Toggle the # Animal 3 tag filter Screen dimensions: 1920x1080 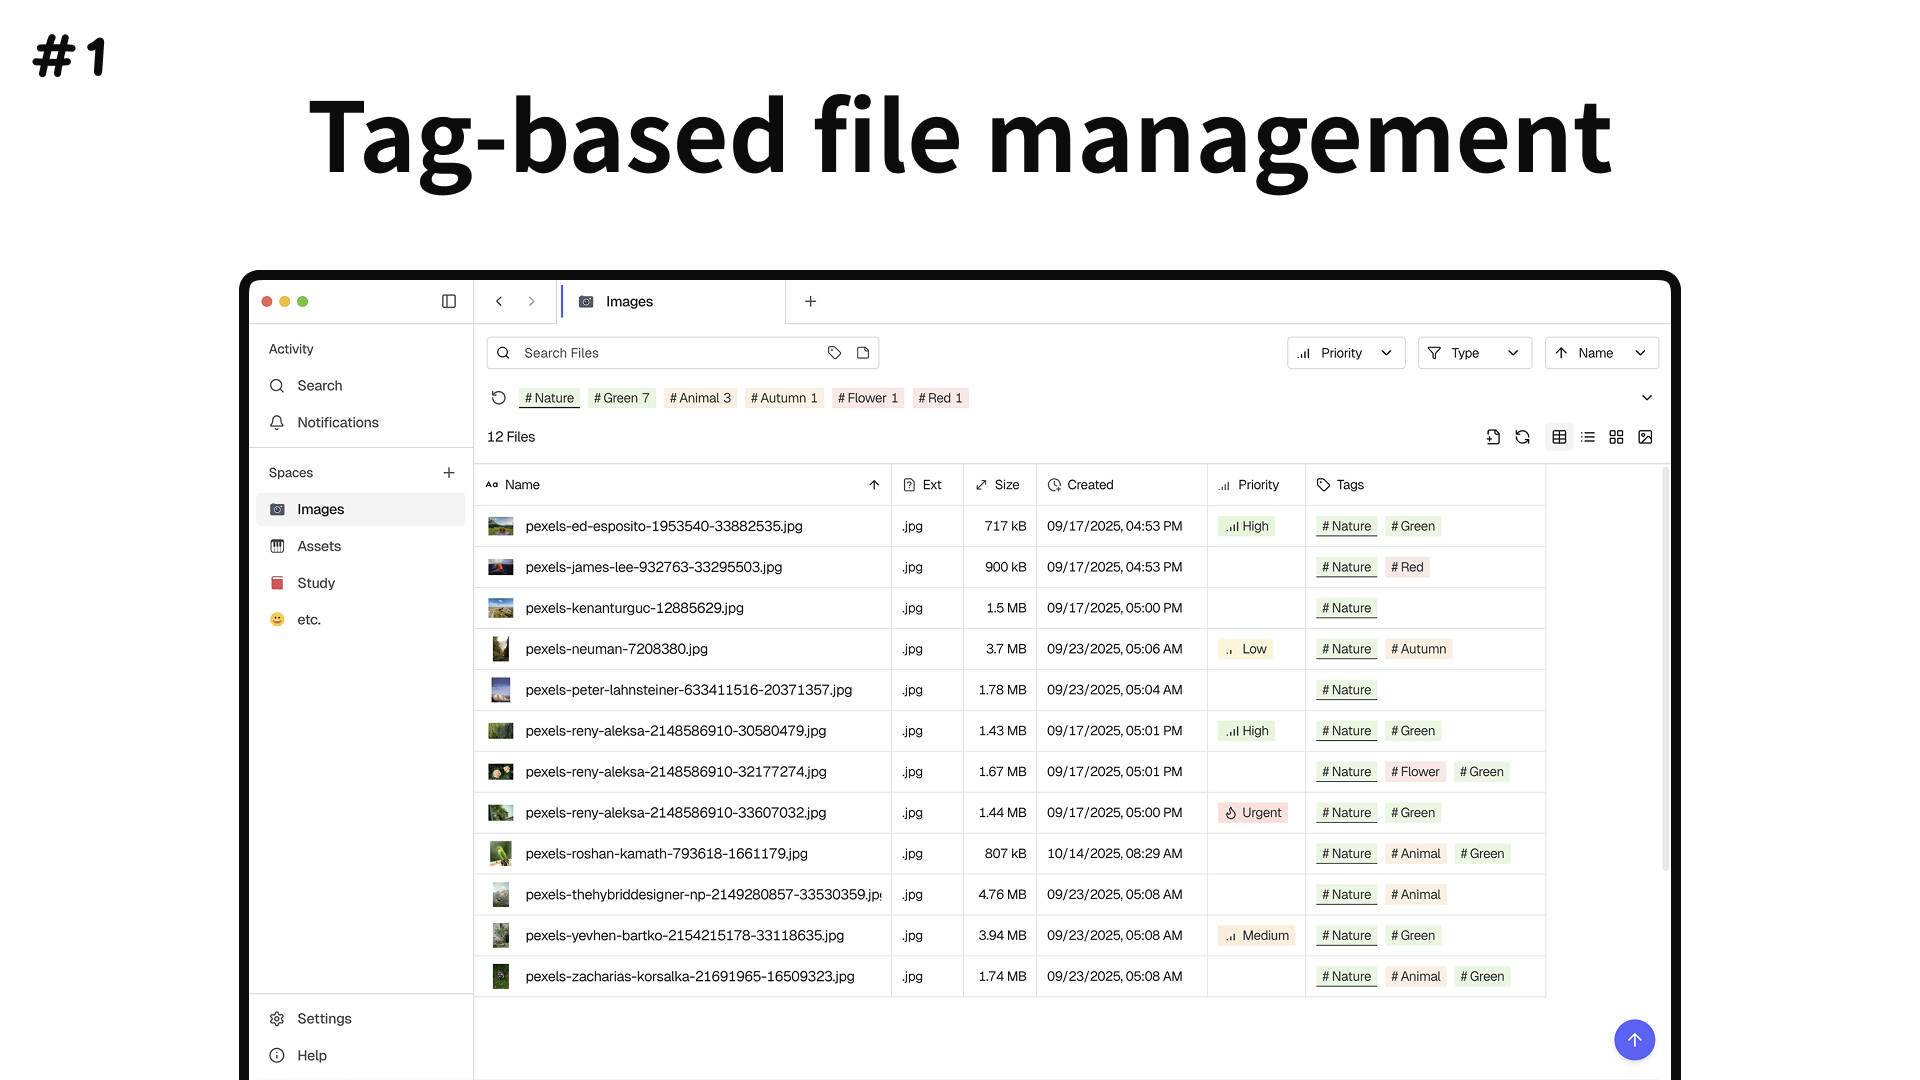pyautogui.click(x=700, y=397)
